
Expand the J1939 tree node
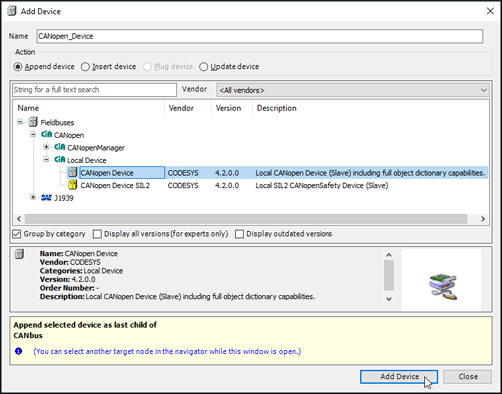point(33,197)
